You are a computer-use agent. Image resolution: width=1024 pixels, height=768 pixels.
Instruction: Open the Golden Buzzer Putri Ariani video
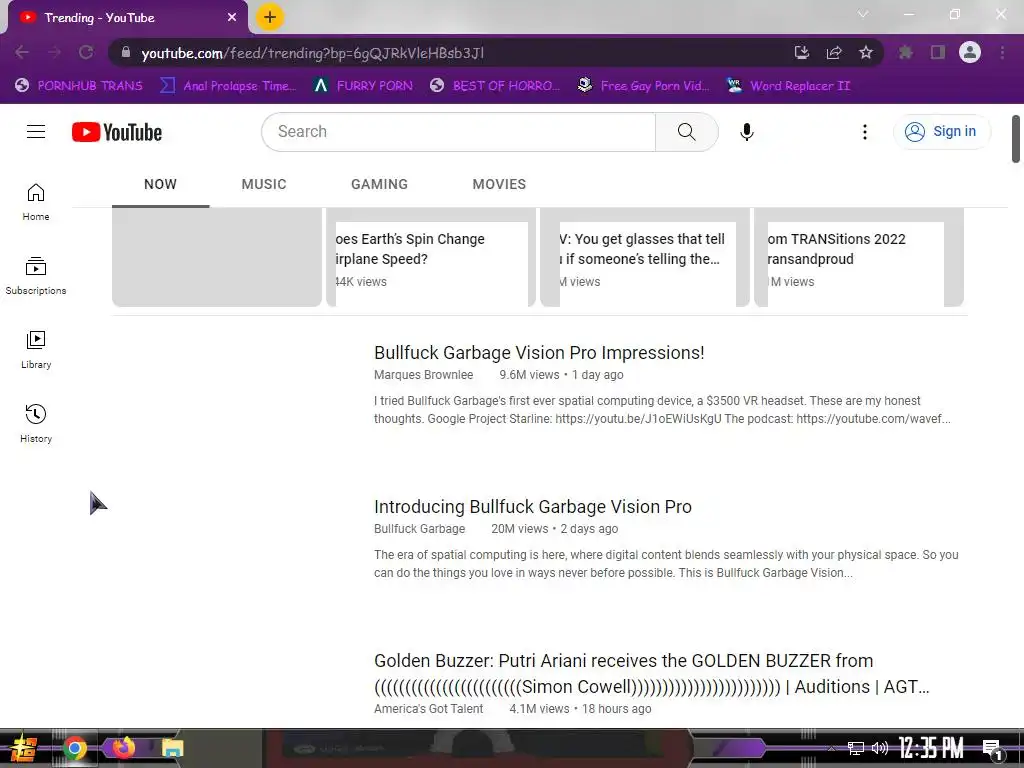tap(651, 673)
